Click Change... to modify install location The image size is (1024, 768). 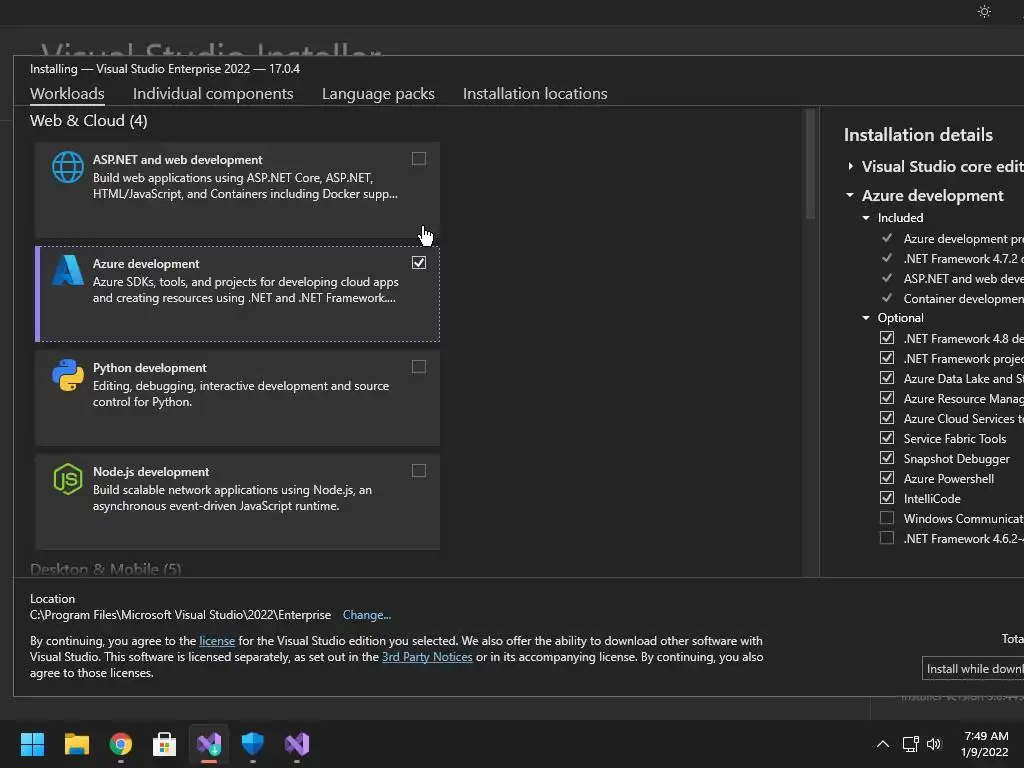(366, 615)
